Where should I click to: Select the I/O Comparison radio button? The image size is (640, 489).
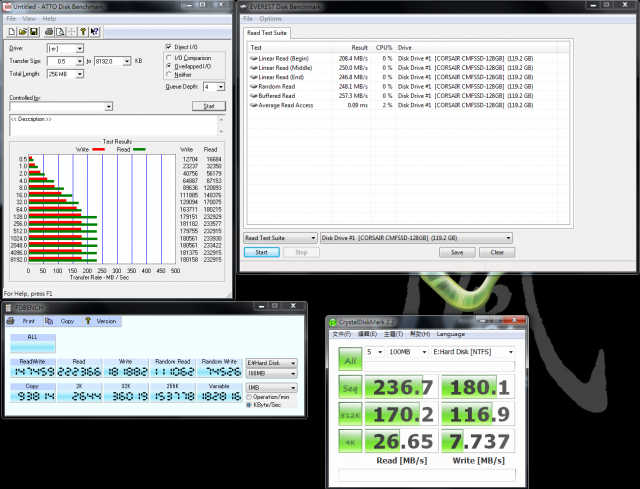(x=169, y=58)
